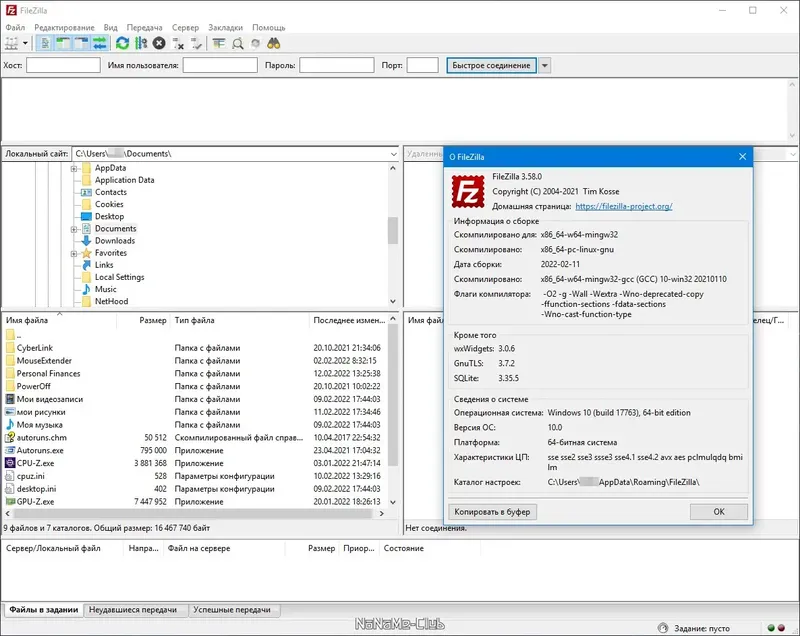Click local file list horizontal scrollbar
The height and width of the screenshot is (636, 800).
click(194, 514)
